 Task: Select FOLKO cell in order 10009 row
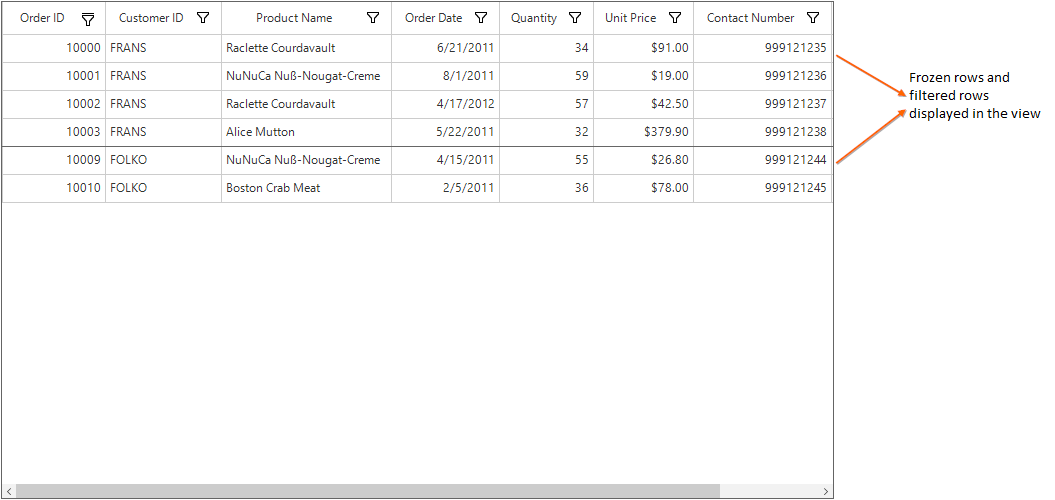coord(163,161)
